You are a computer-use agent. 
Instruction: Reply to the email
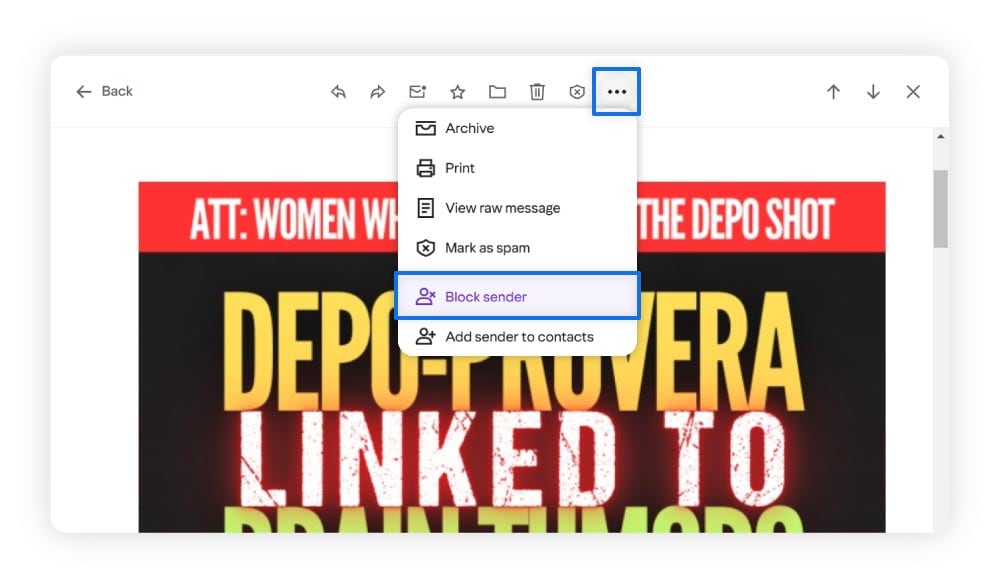point(338,92)
